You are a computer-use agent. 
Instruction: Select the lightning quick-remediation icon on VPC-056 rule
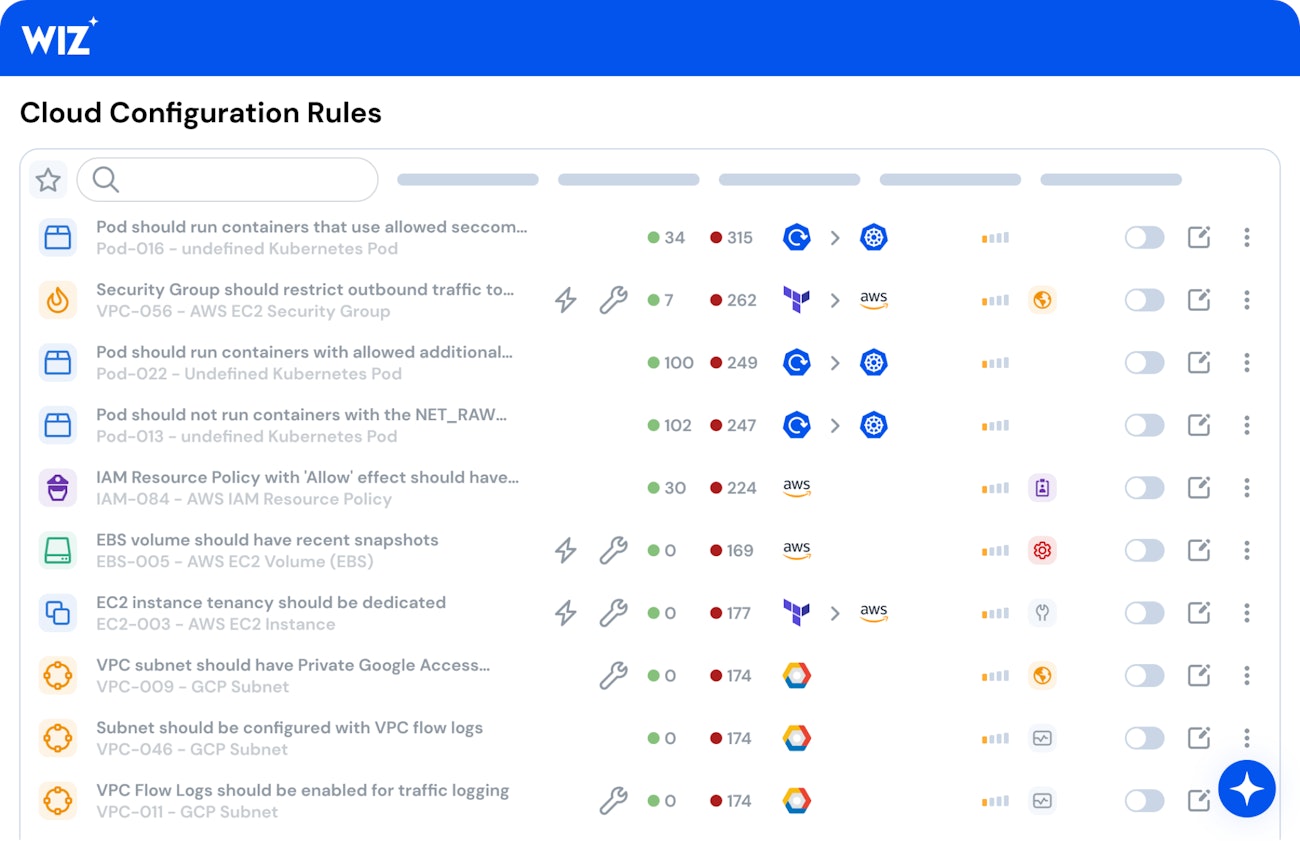click(565, 299)
